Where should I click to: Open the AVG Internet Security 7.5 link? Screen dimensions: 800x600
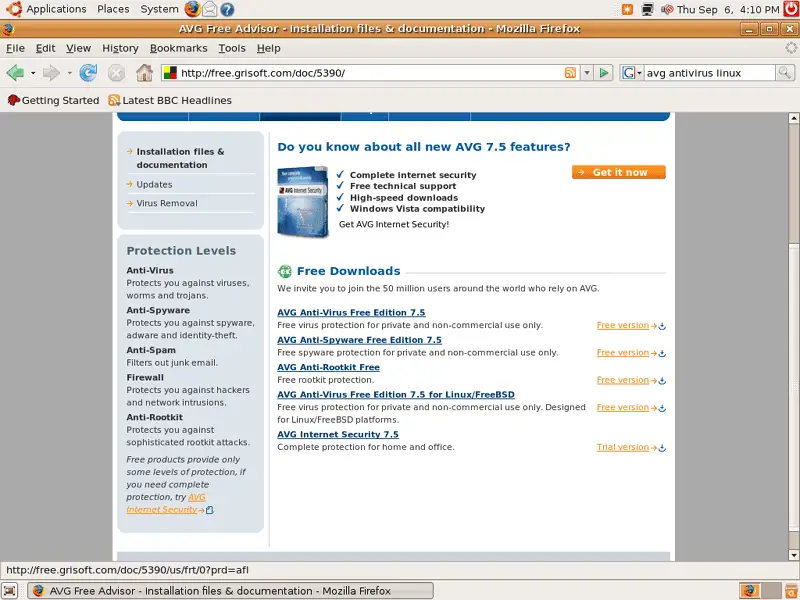tap(338, 435)
